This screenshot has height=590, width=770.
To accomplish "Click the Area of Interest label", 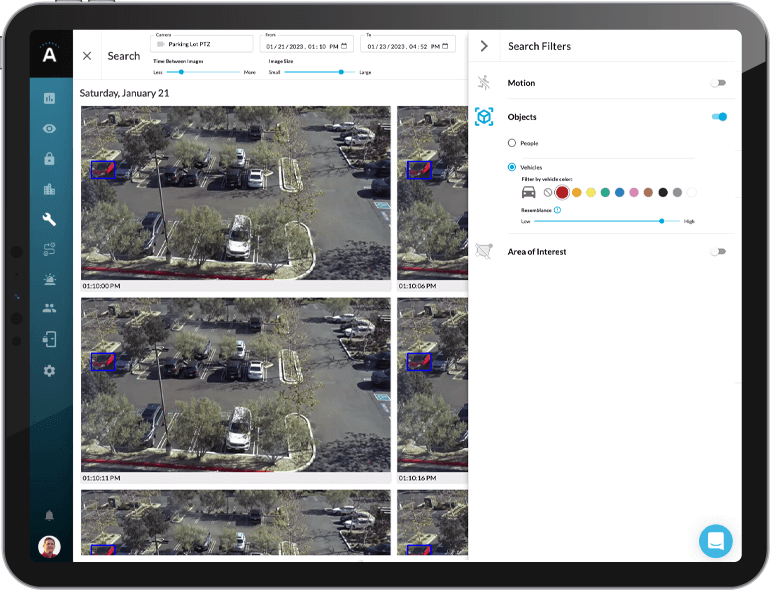I will tap(537, 252).
